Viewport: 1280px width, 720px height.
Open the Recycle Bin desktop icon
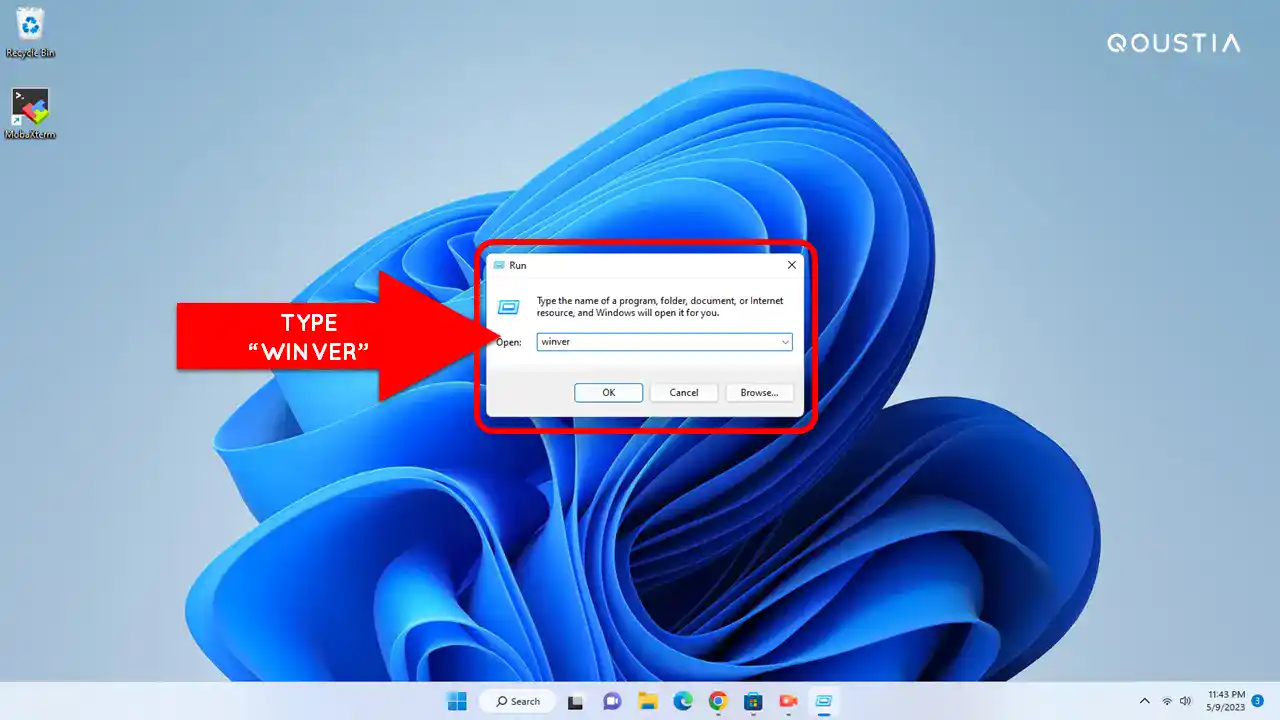pos(30,32)
